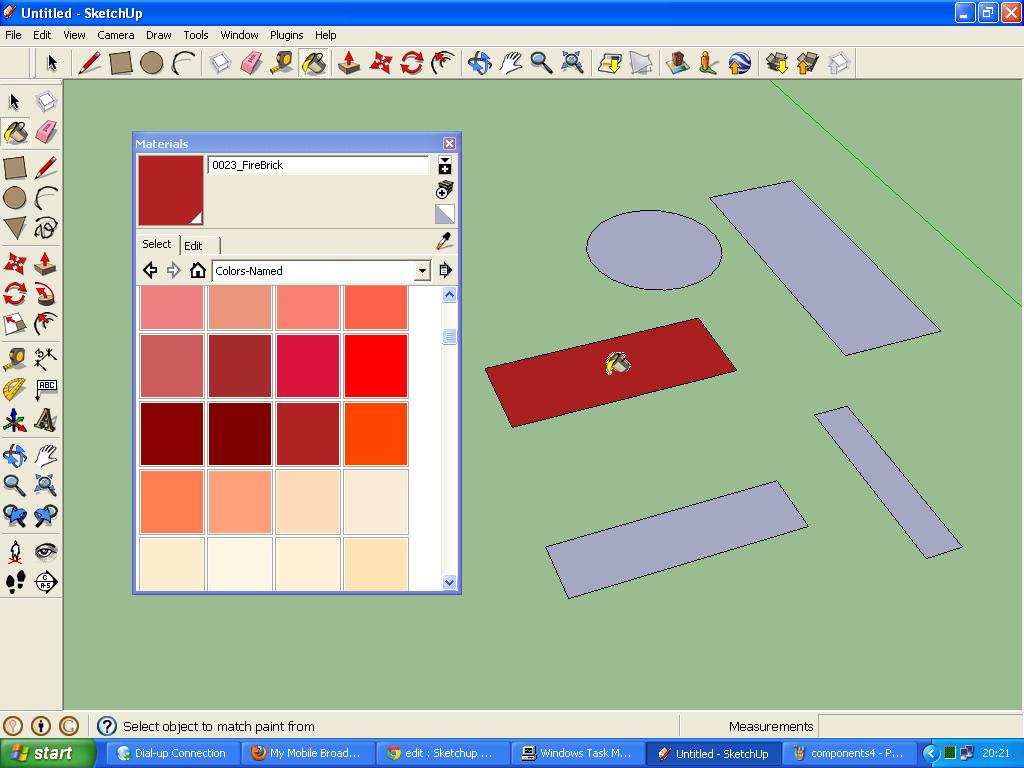Pick the orange-red swatch
This screenshot has height=768, width=1024.
tap(376, 434)
